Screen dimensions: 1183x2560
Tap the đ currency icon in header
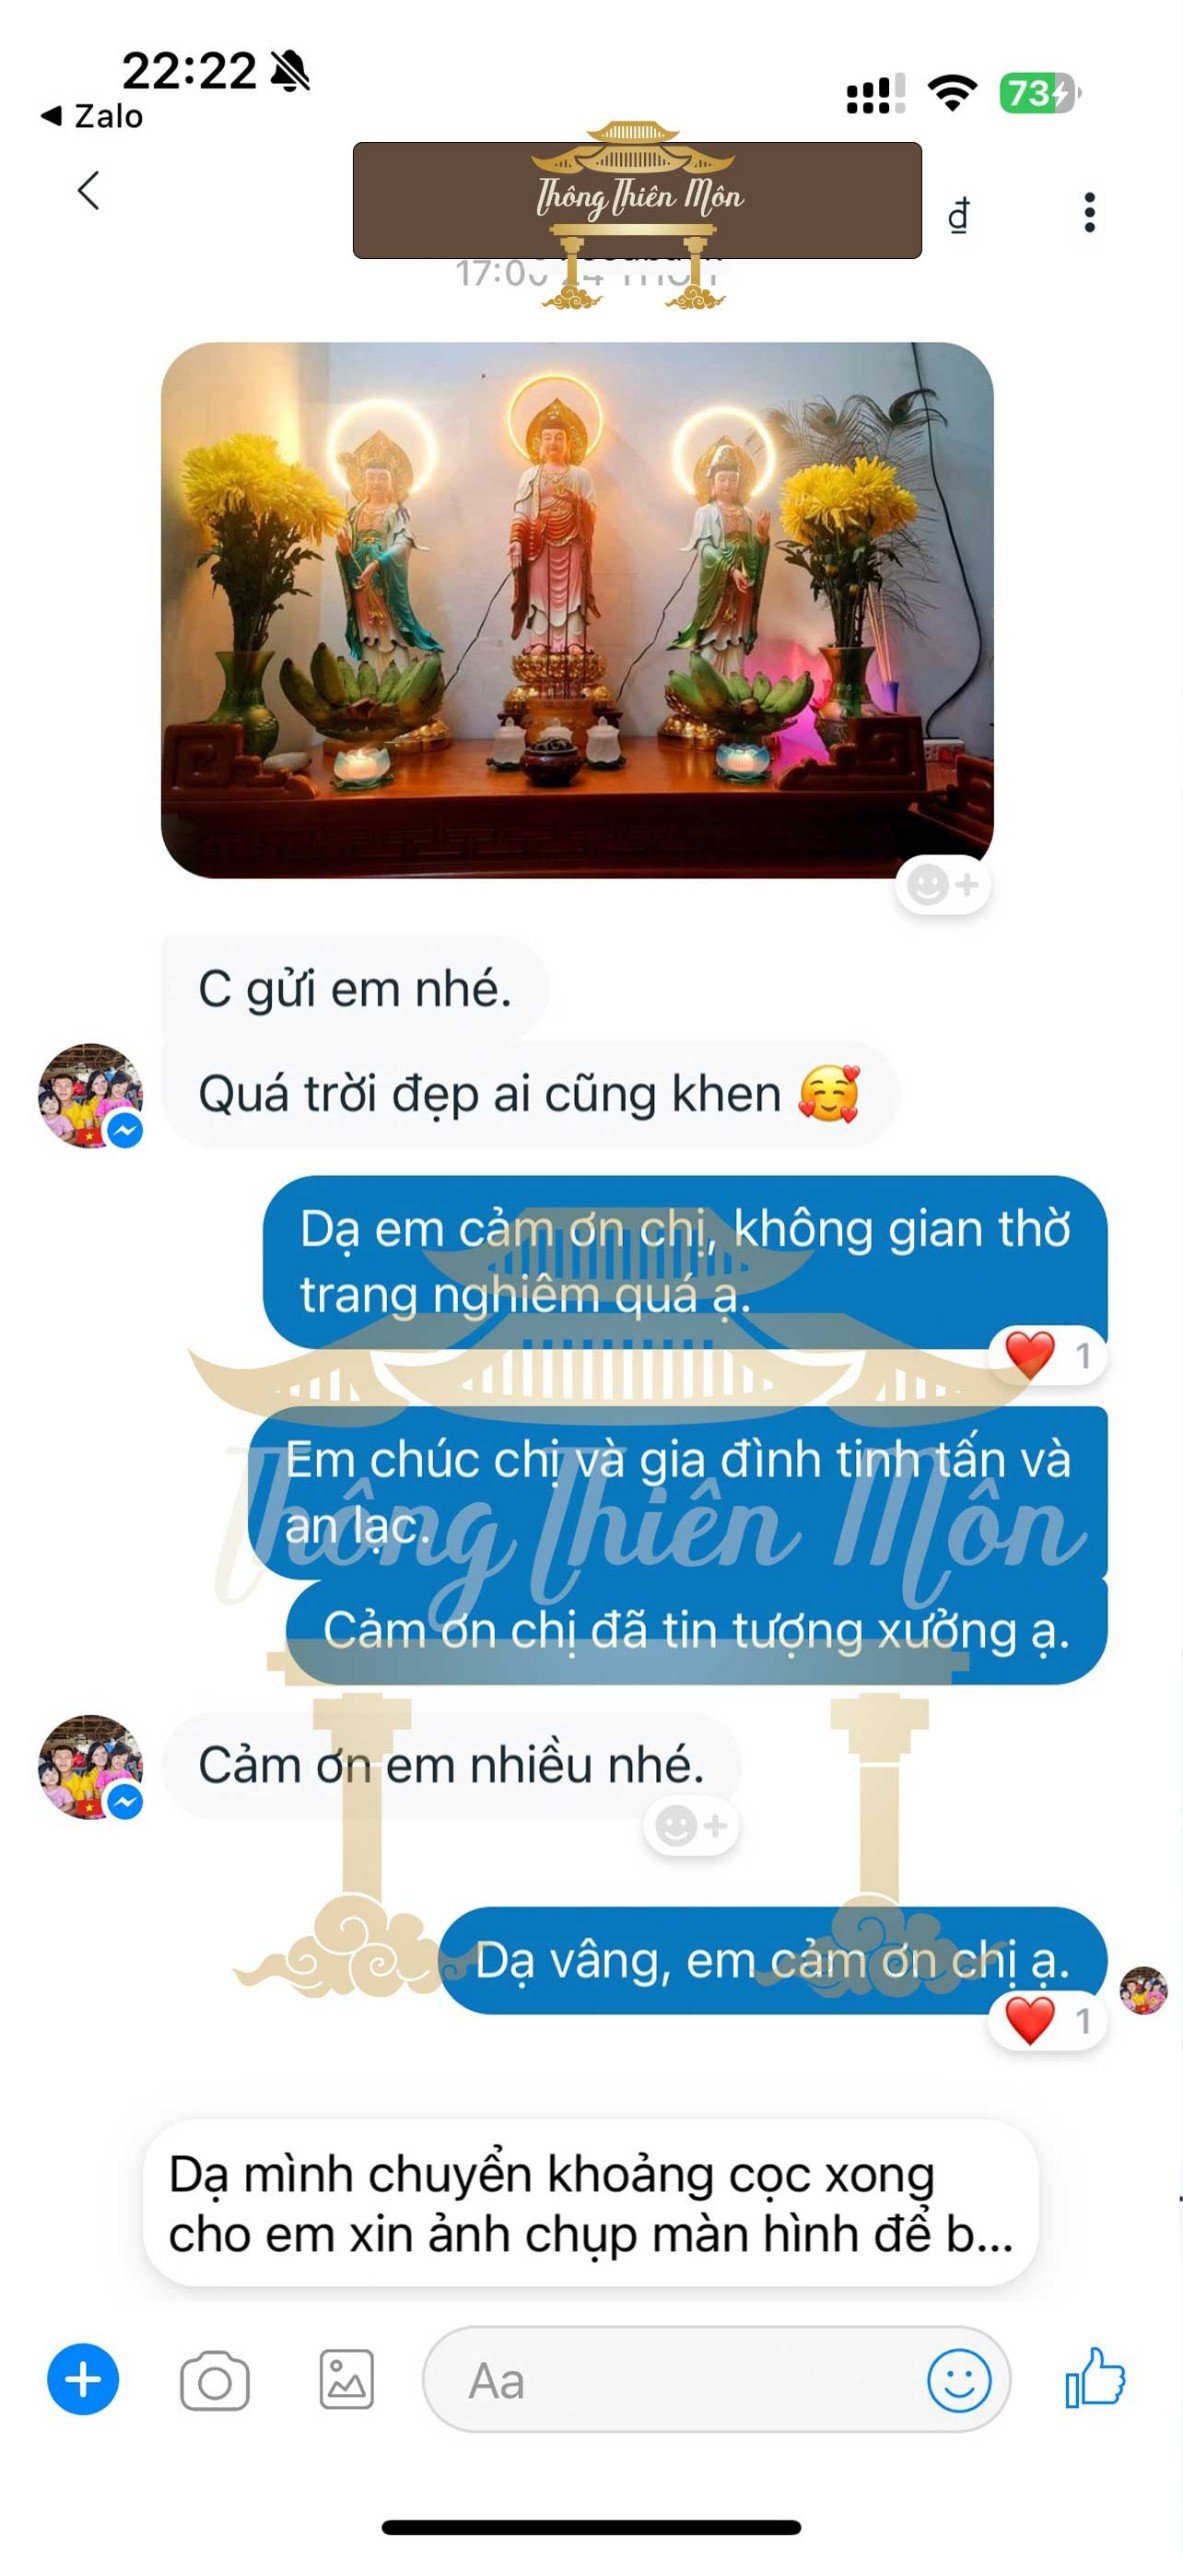point(958,214)
